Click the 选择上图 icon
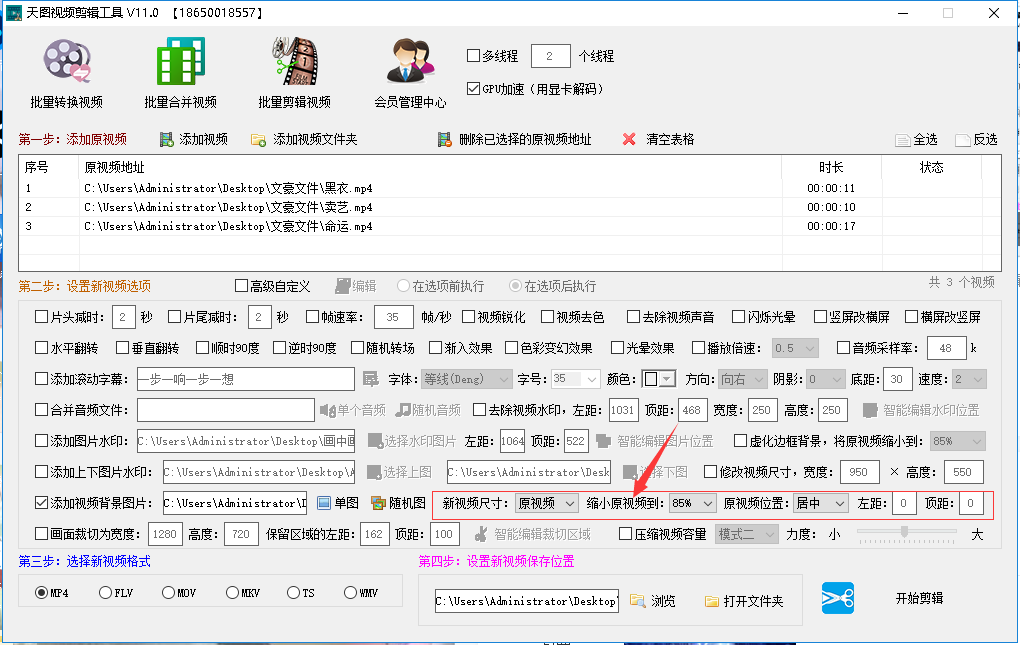Screen dimensions: 1020x645 point(374,472)
